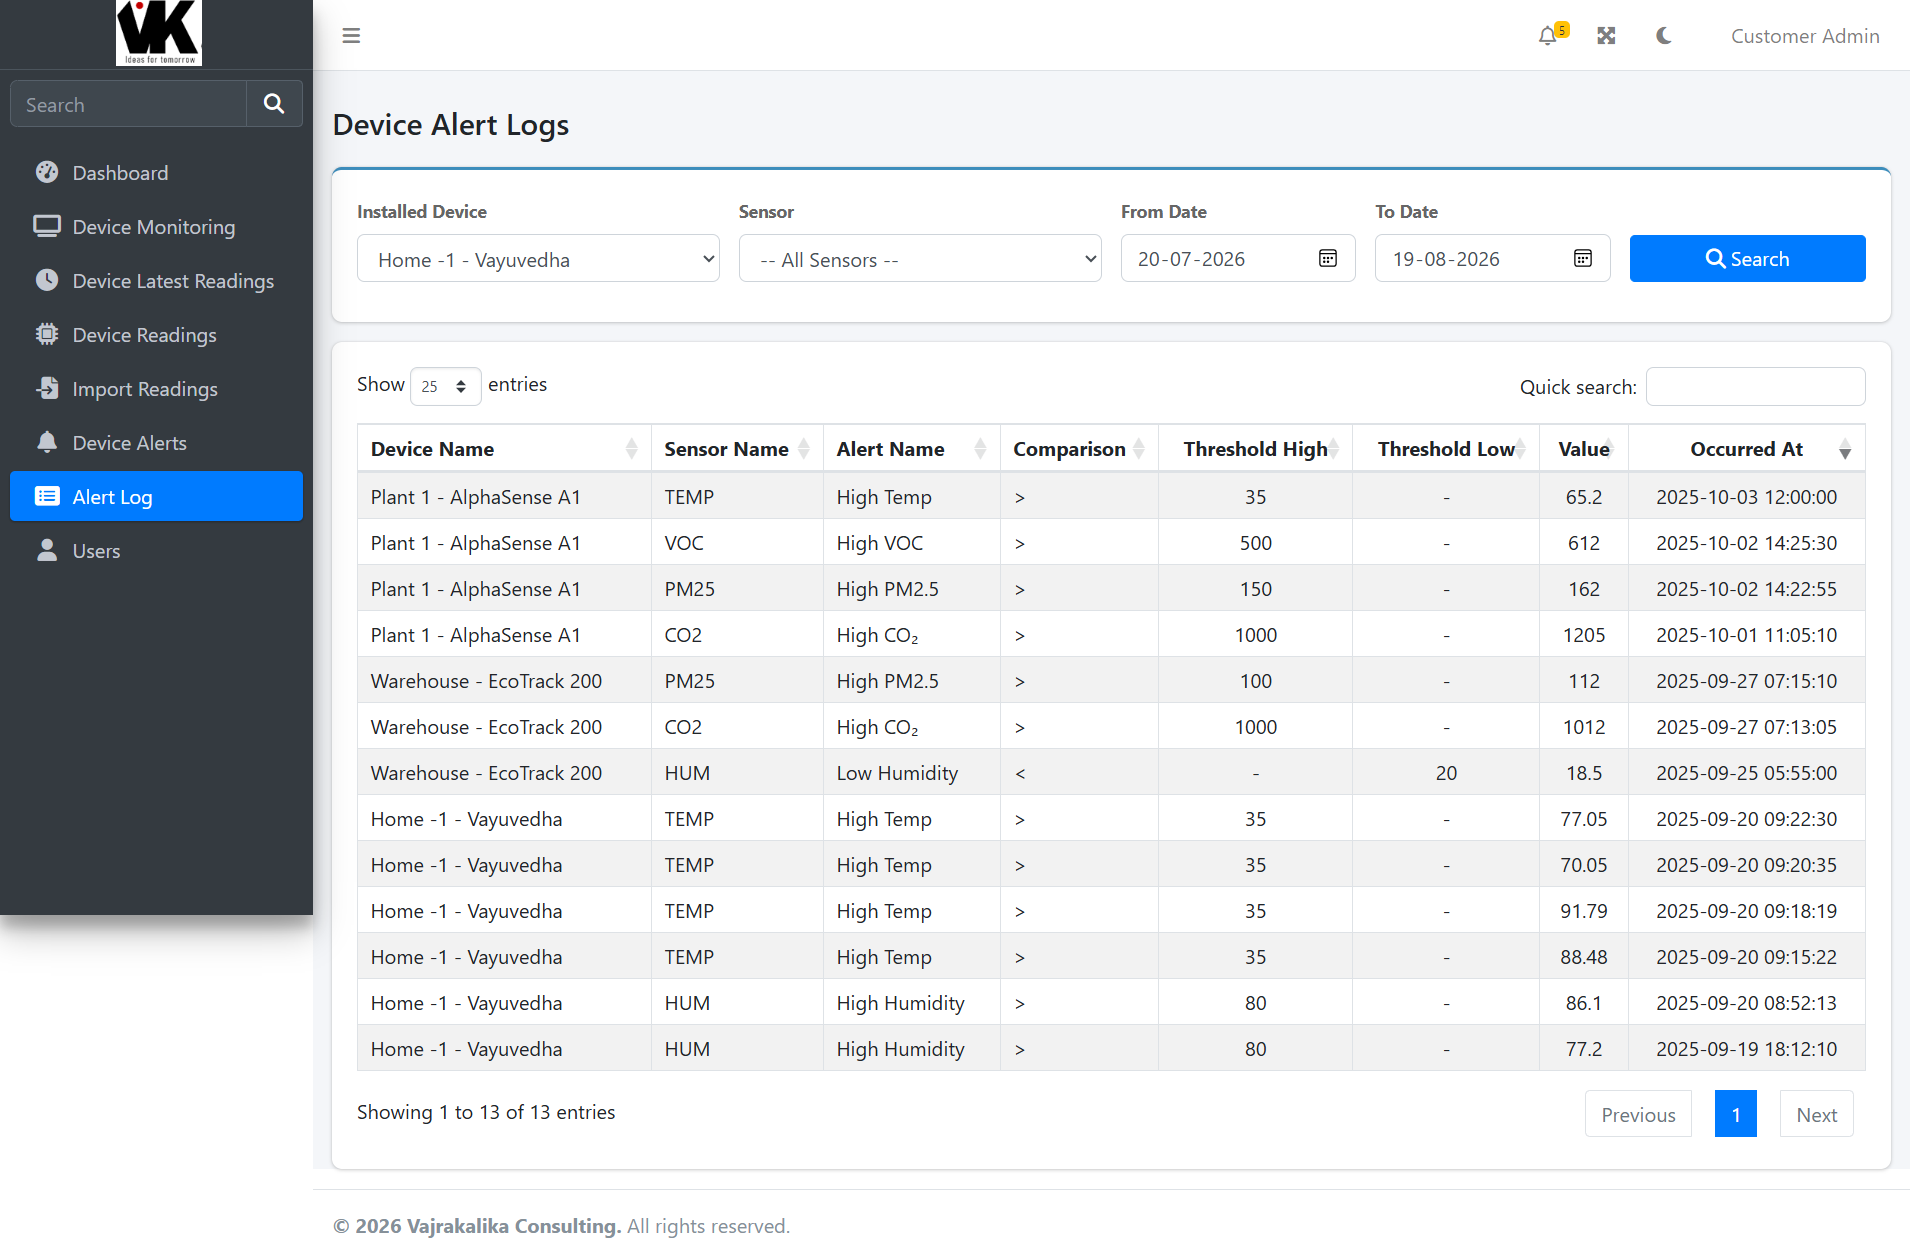Change the Show entries count selector
The image size is (1910, 1260).
pos(445,386)
